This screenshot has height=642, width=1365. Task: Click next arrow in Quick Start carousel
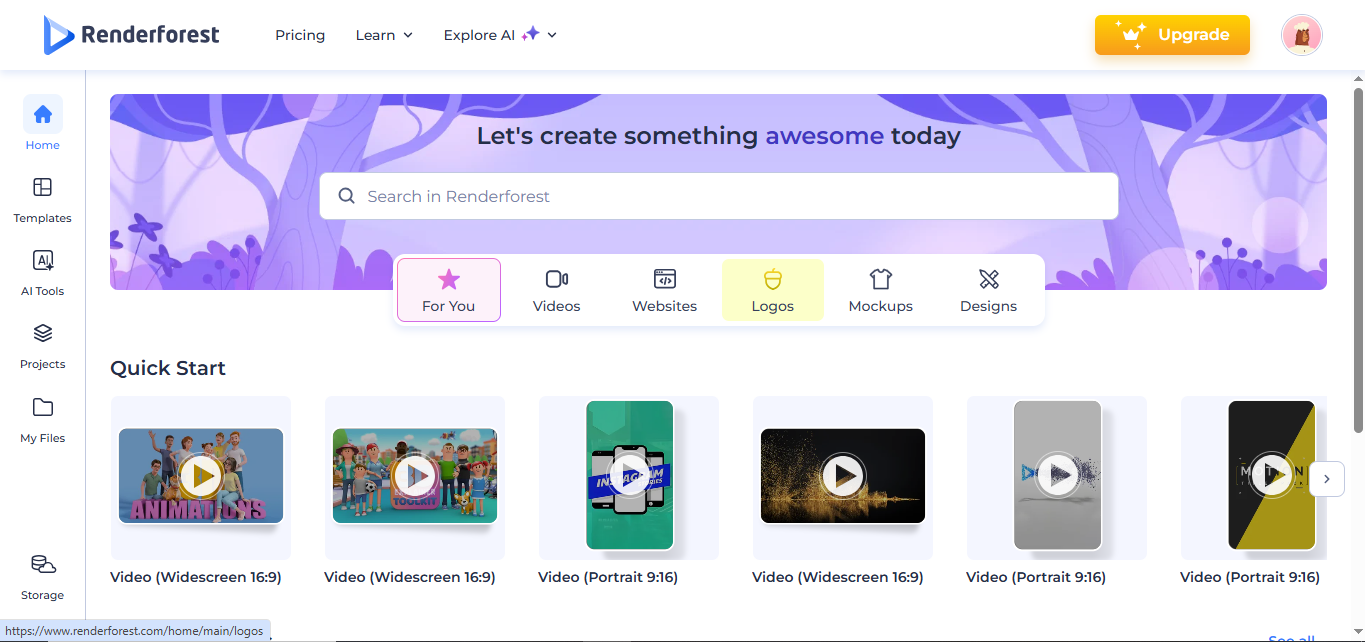pyautogui.click(x=1327, y=479)
